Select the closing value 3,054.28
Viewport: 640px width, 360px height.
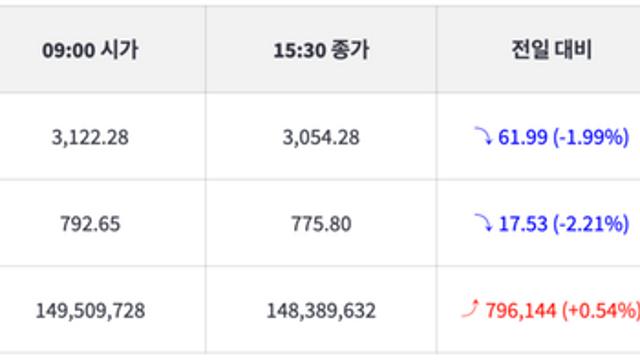point(321,137)
